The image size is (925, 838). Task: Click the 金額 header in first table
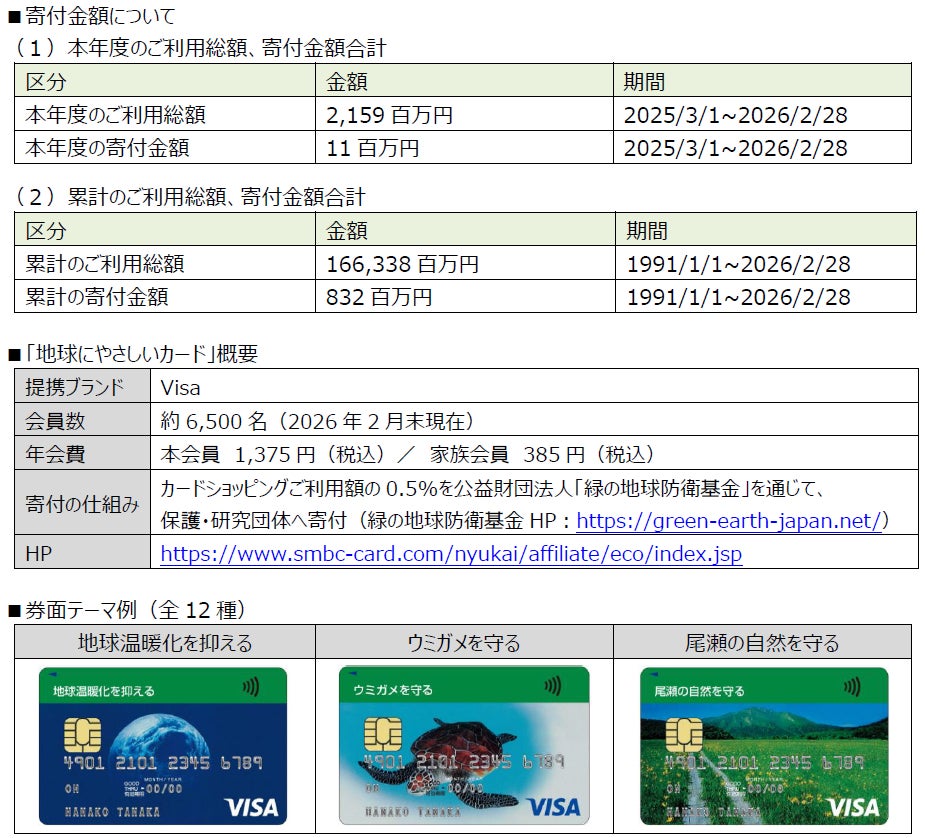[x=464, y=81]
